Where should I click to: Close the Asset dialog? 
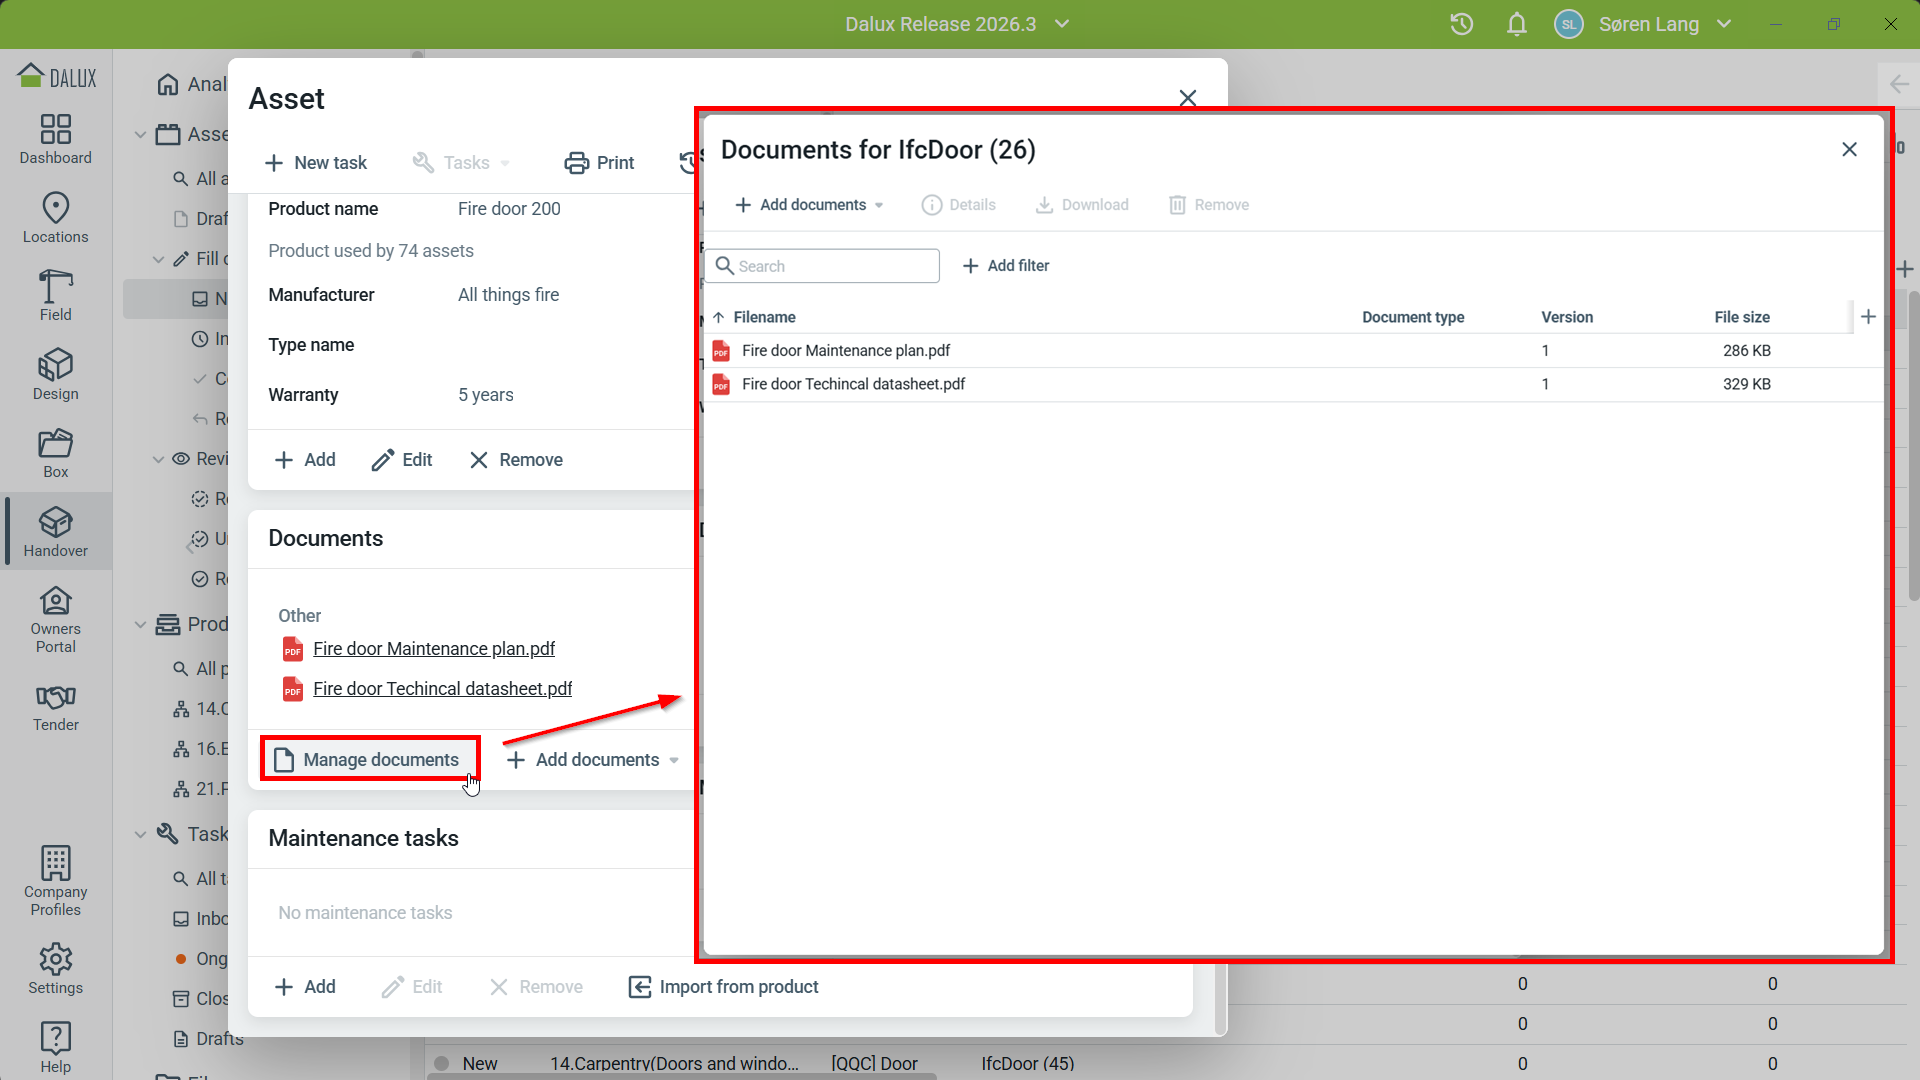click(x=1188, y=98)
